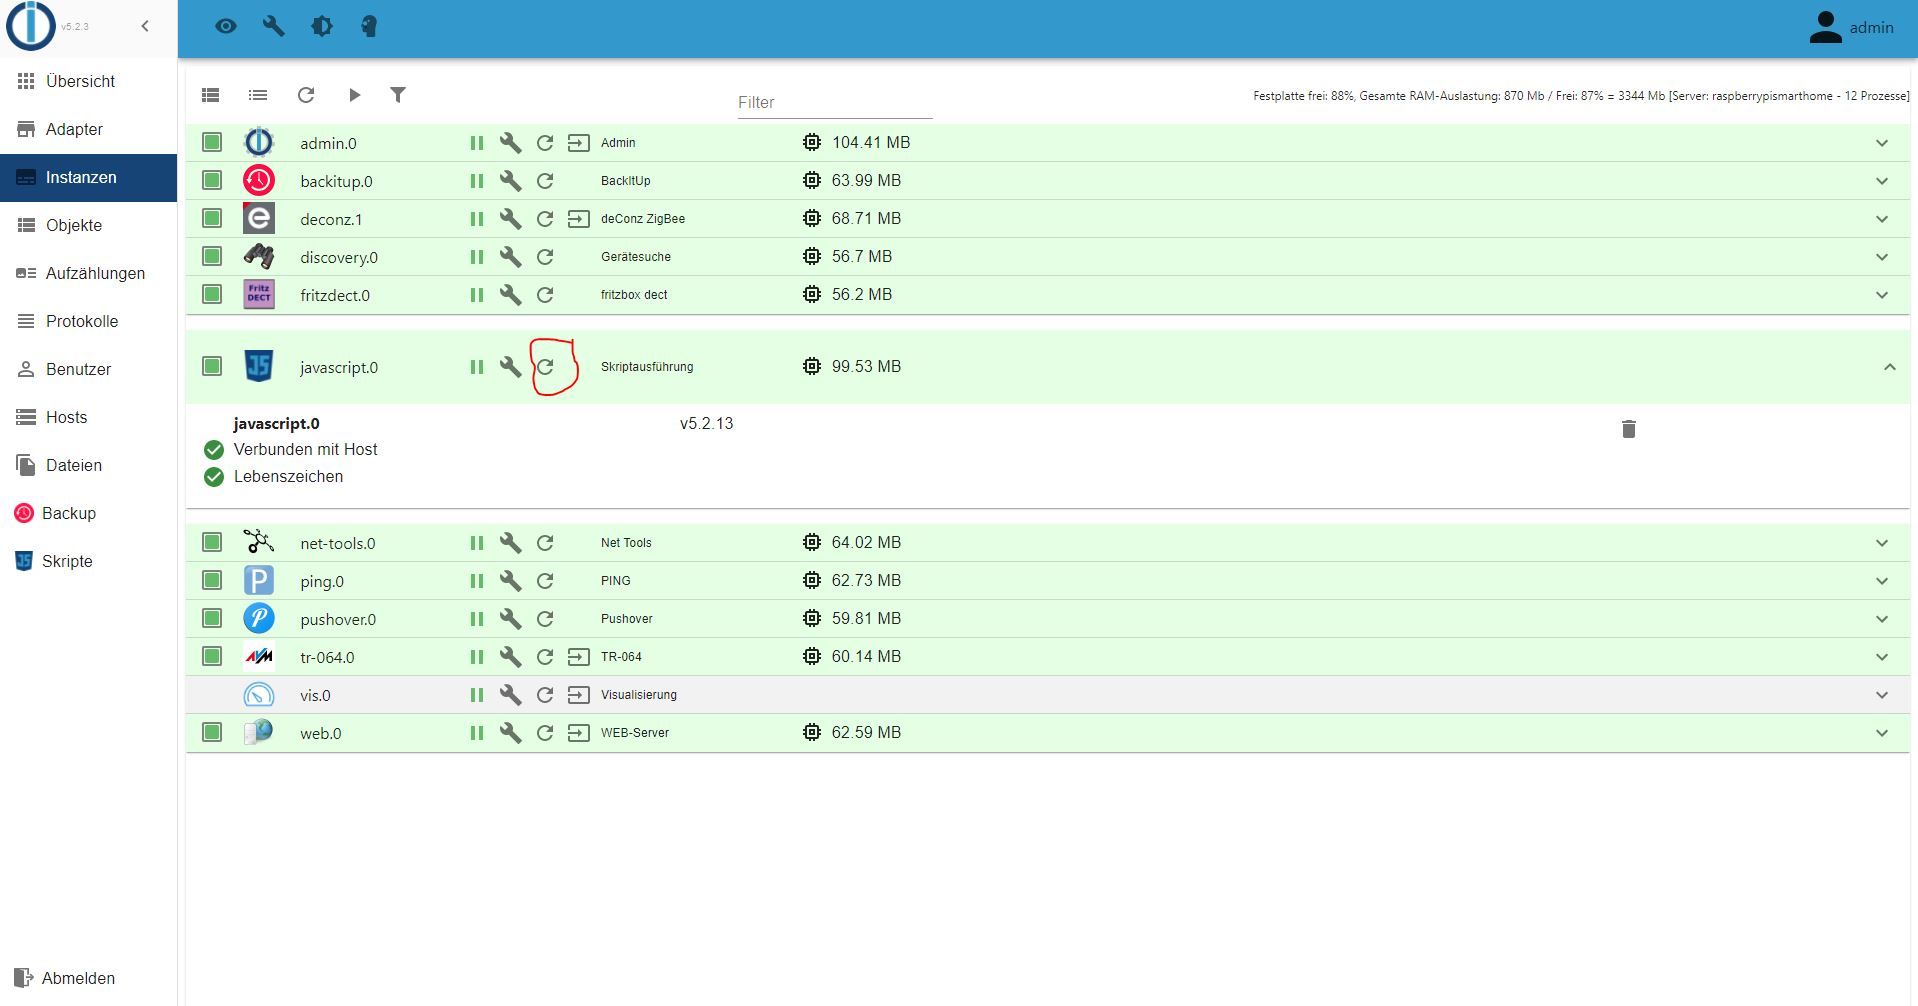
Task: Expand the ping.0 row details
Action: point(1882,581)
